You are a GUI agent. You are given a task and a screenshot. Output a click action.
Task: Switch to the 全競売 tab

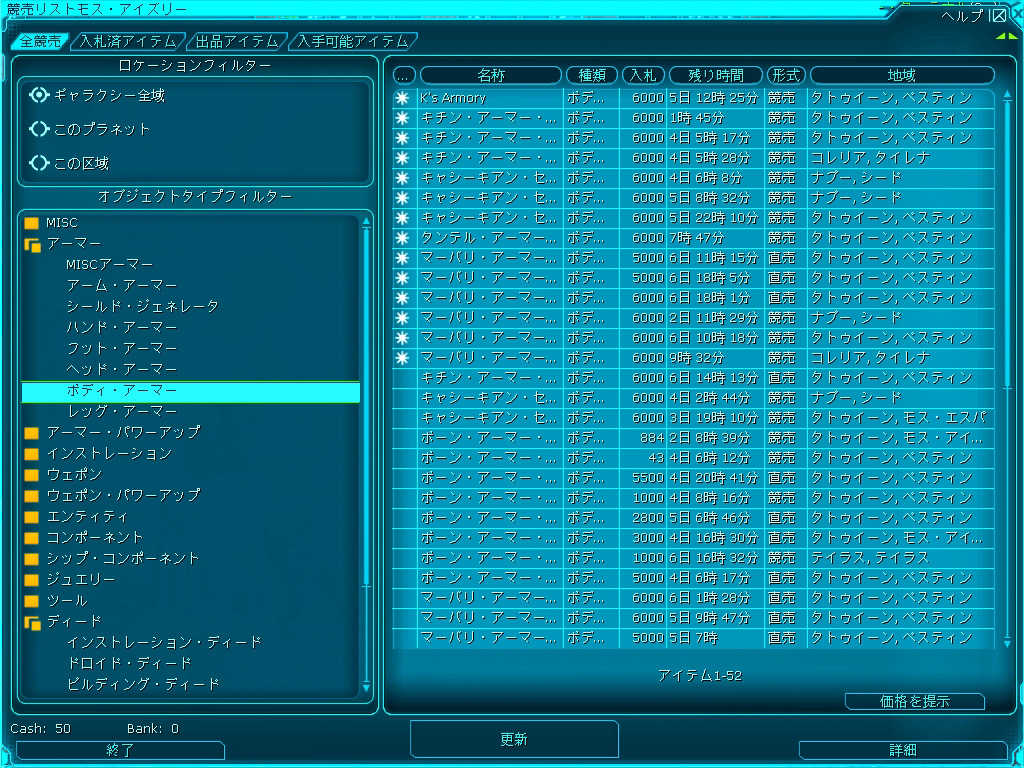point(40,41)
